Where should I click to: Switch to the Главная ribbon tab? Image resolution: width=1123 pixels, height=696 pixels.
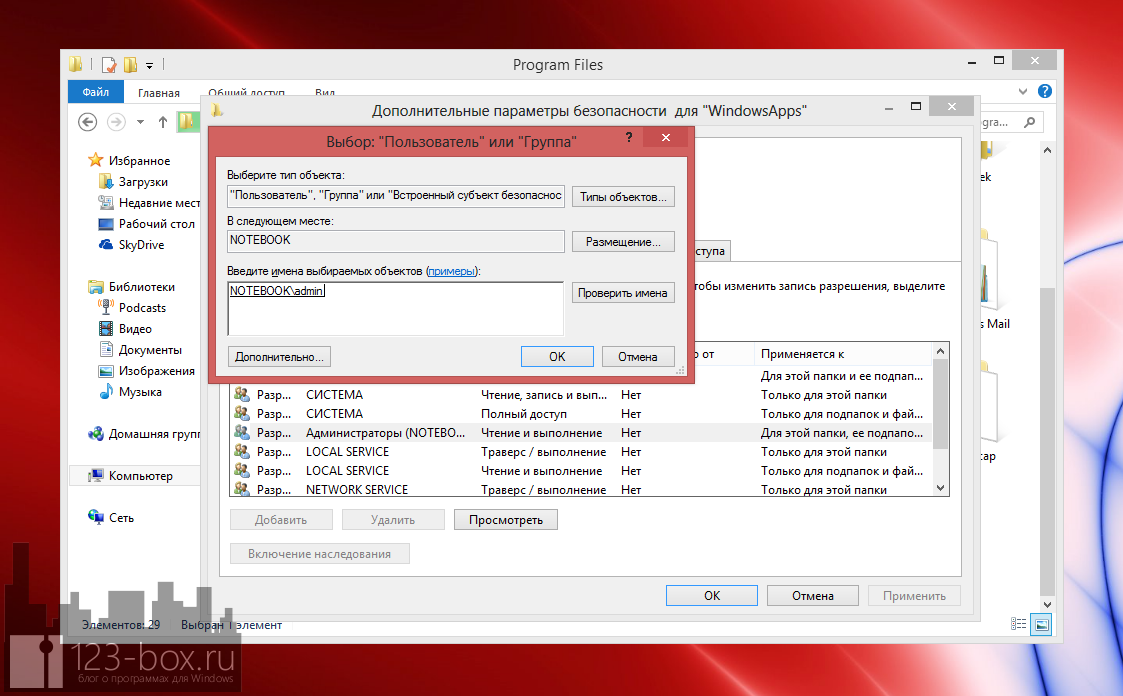(x=159, y=93)
